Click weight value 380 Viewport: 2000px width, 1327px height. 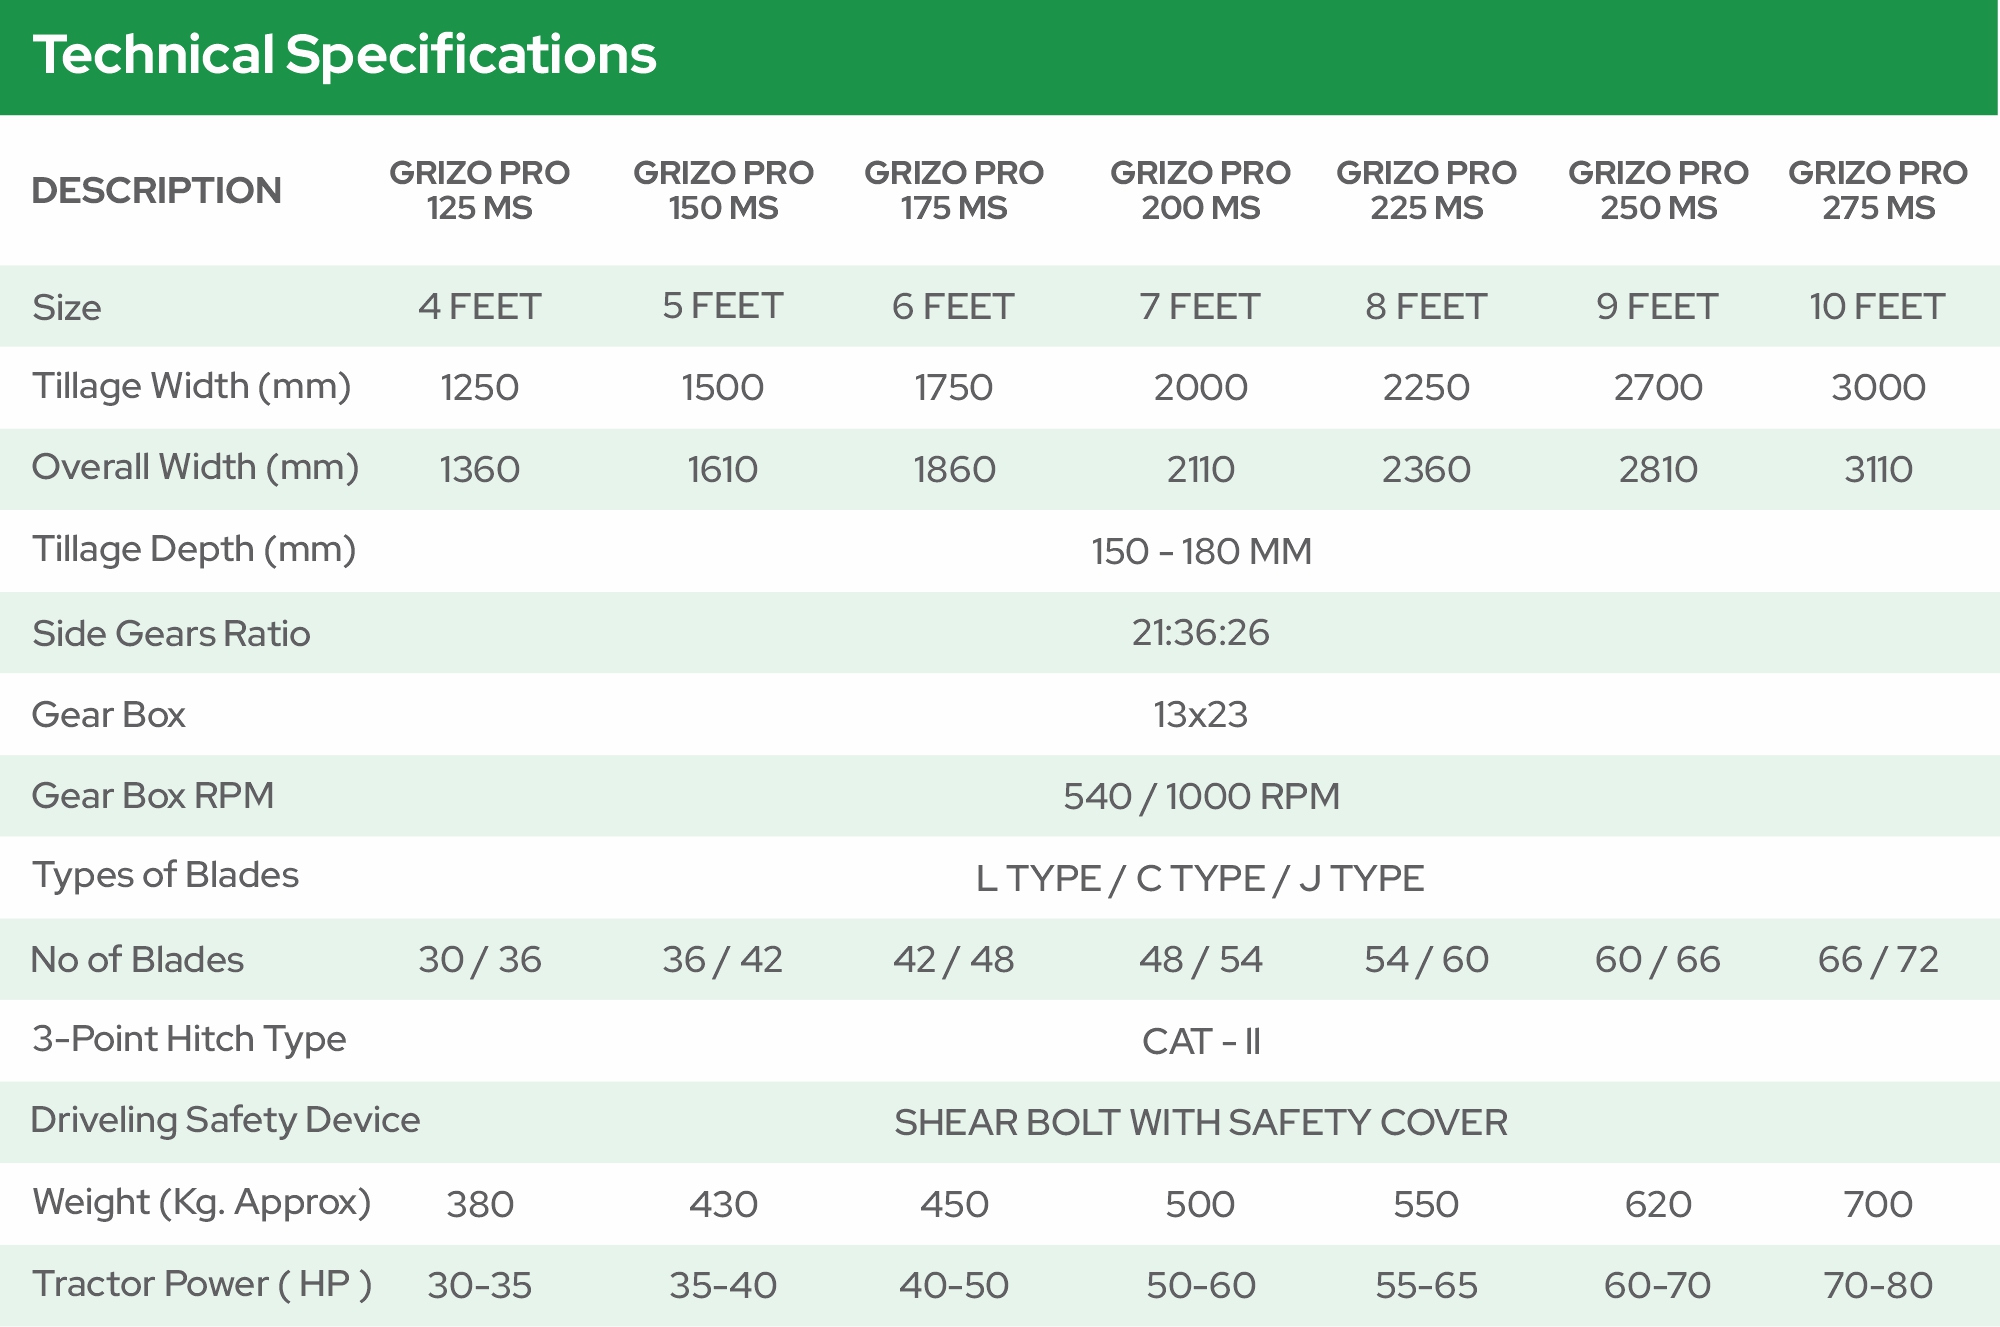pyautogui.click(x=480, y=1204)
